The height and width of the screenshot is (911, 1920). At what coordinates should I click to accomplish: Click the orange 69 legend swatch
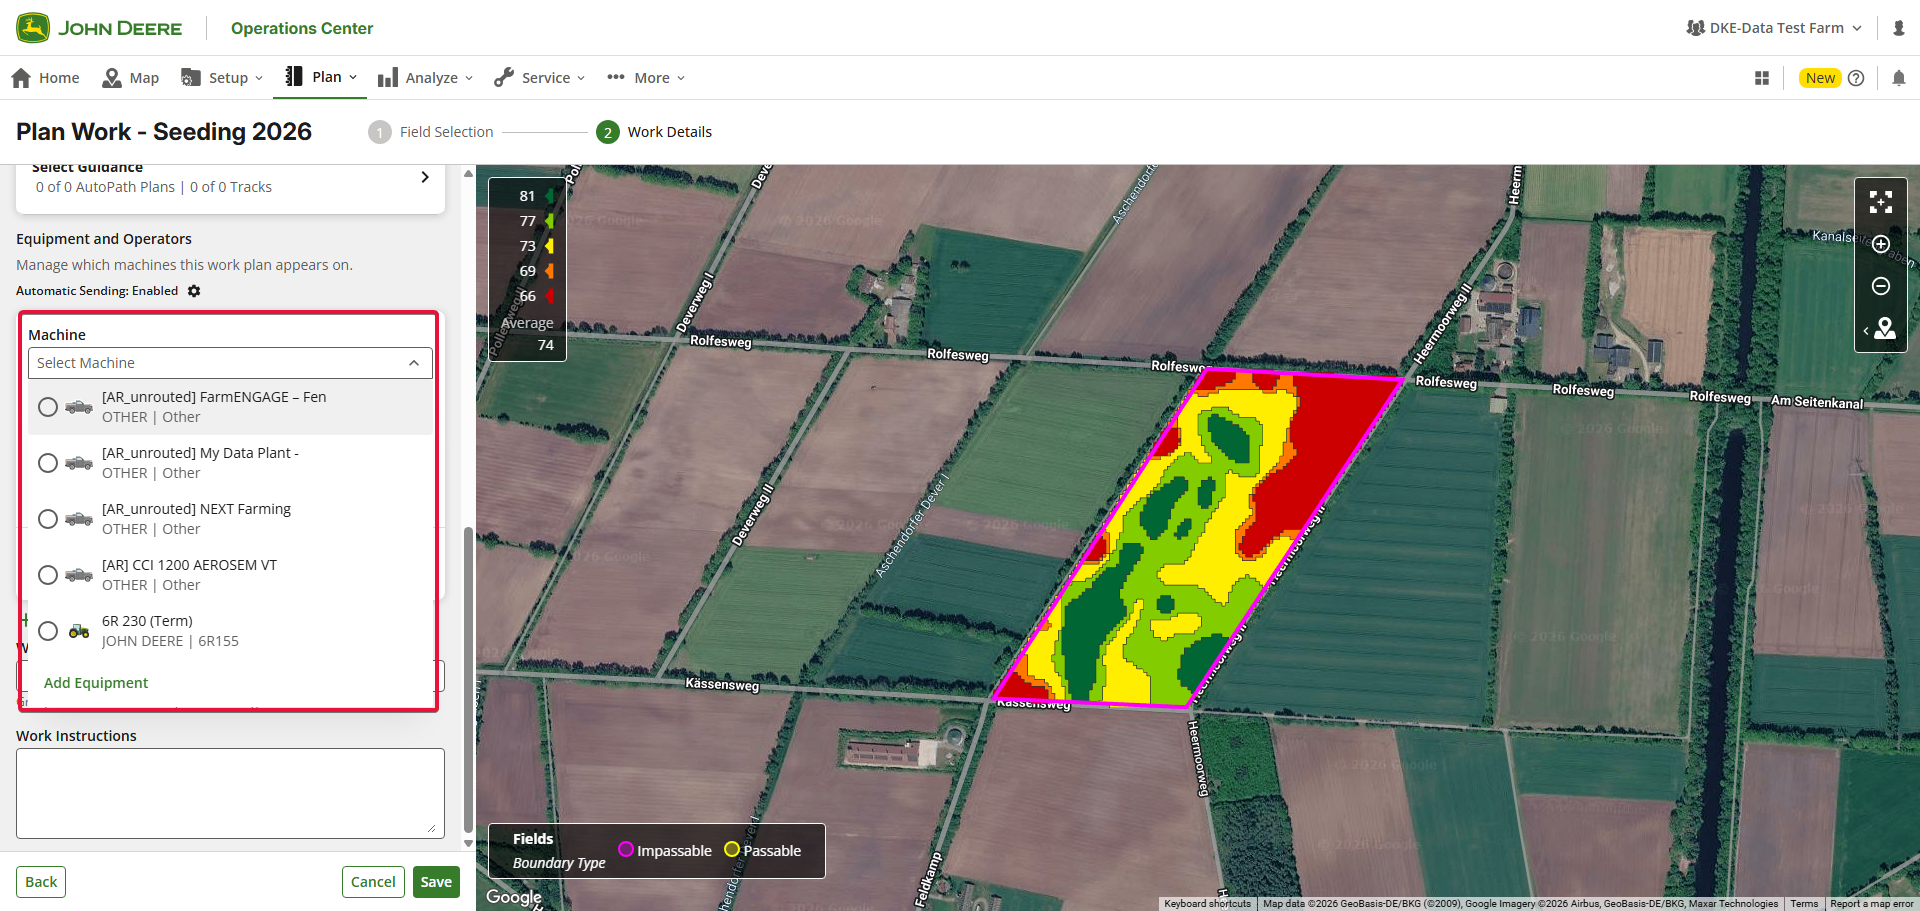[550, 271]
